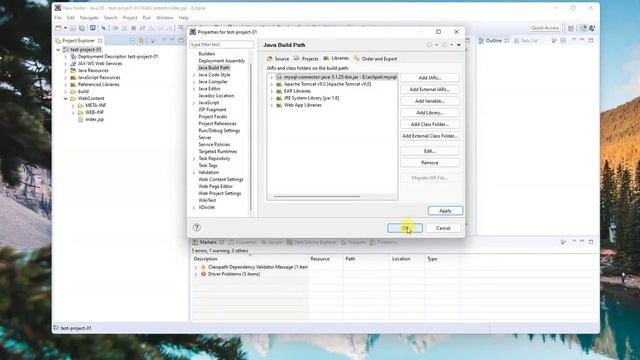Open the Order and Export tab
640x360 pixels.
[x=376, y=59]
